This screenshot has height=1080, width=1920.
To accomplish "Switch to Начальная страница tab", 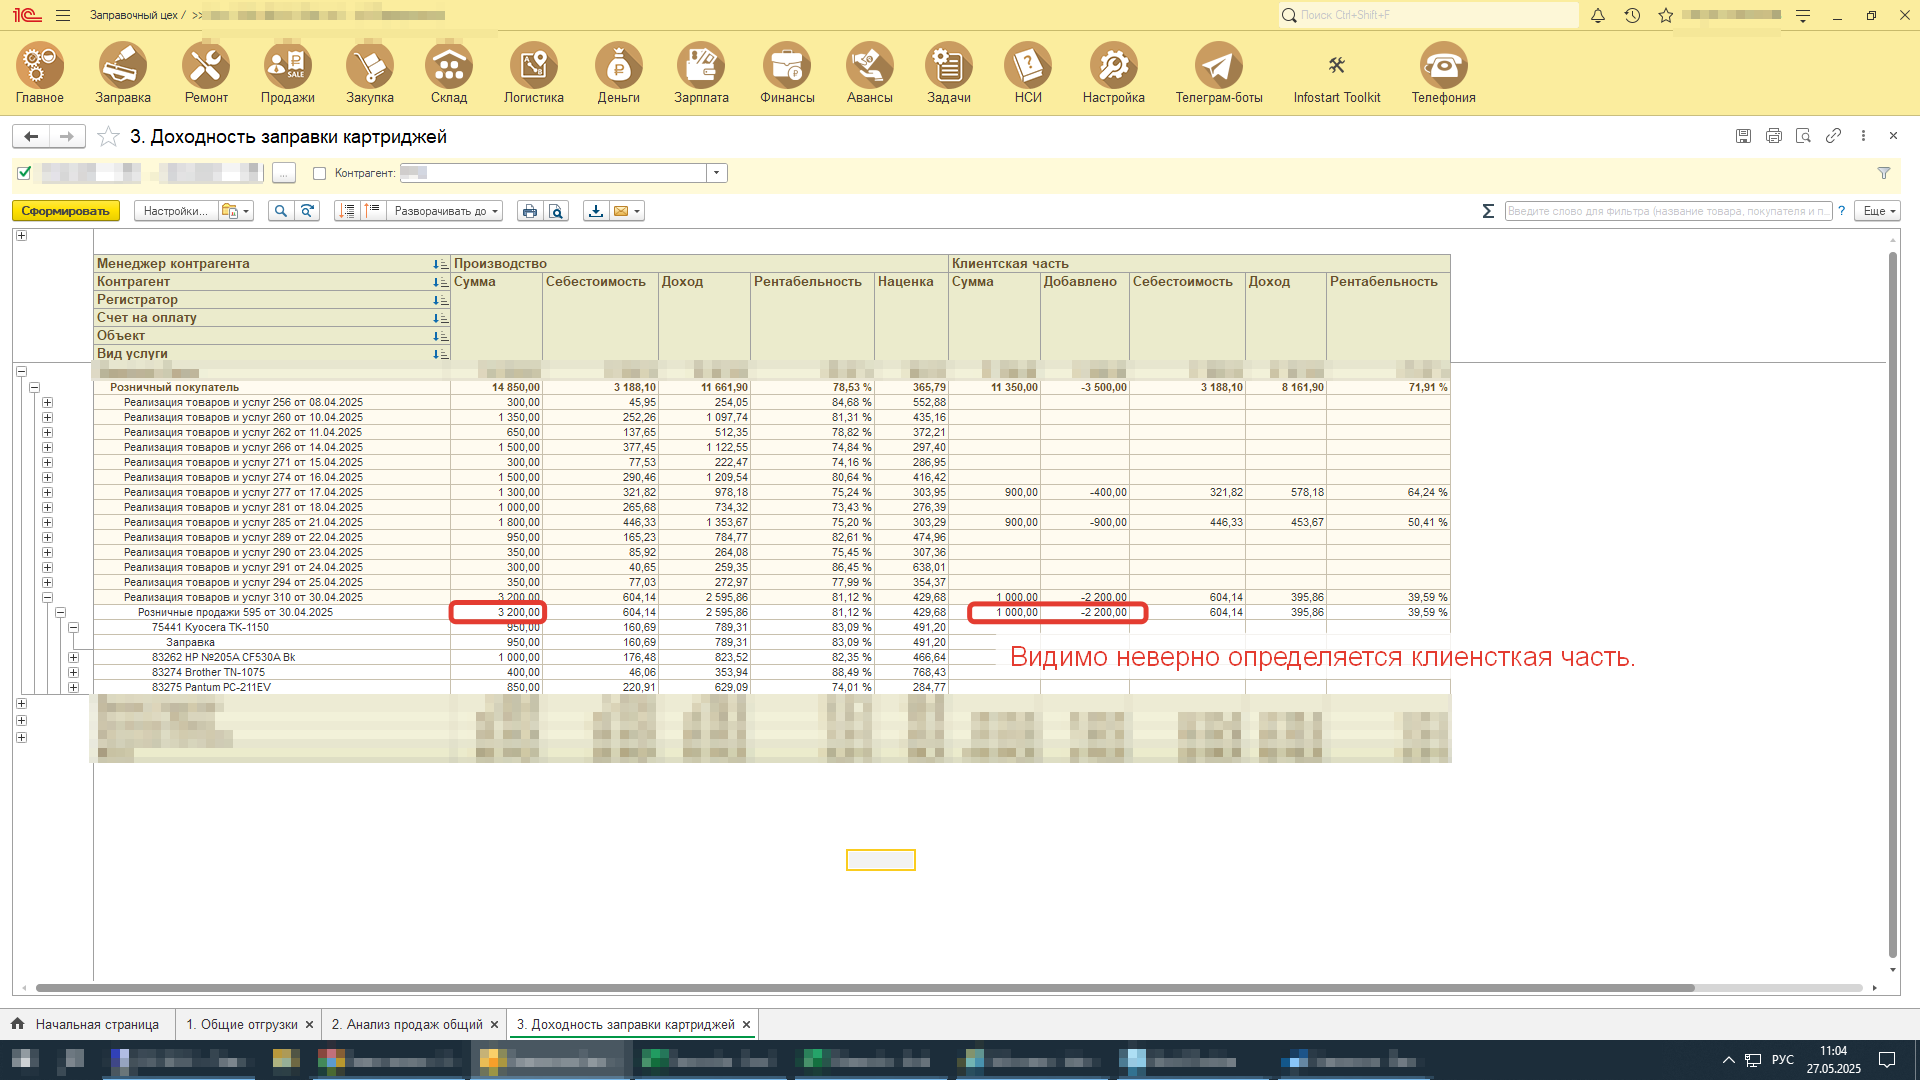I will click(x=87, y=1024).
